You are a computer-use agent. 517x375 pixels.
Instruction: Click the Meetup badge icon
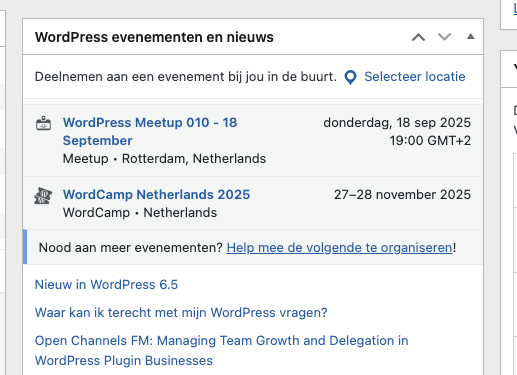43,123
